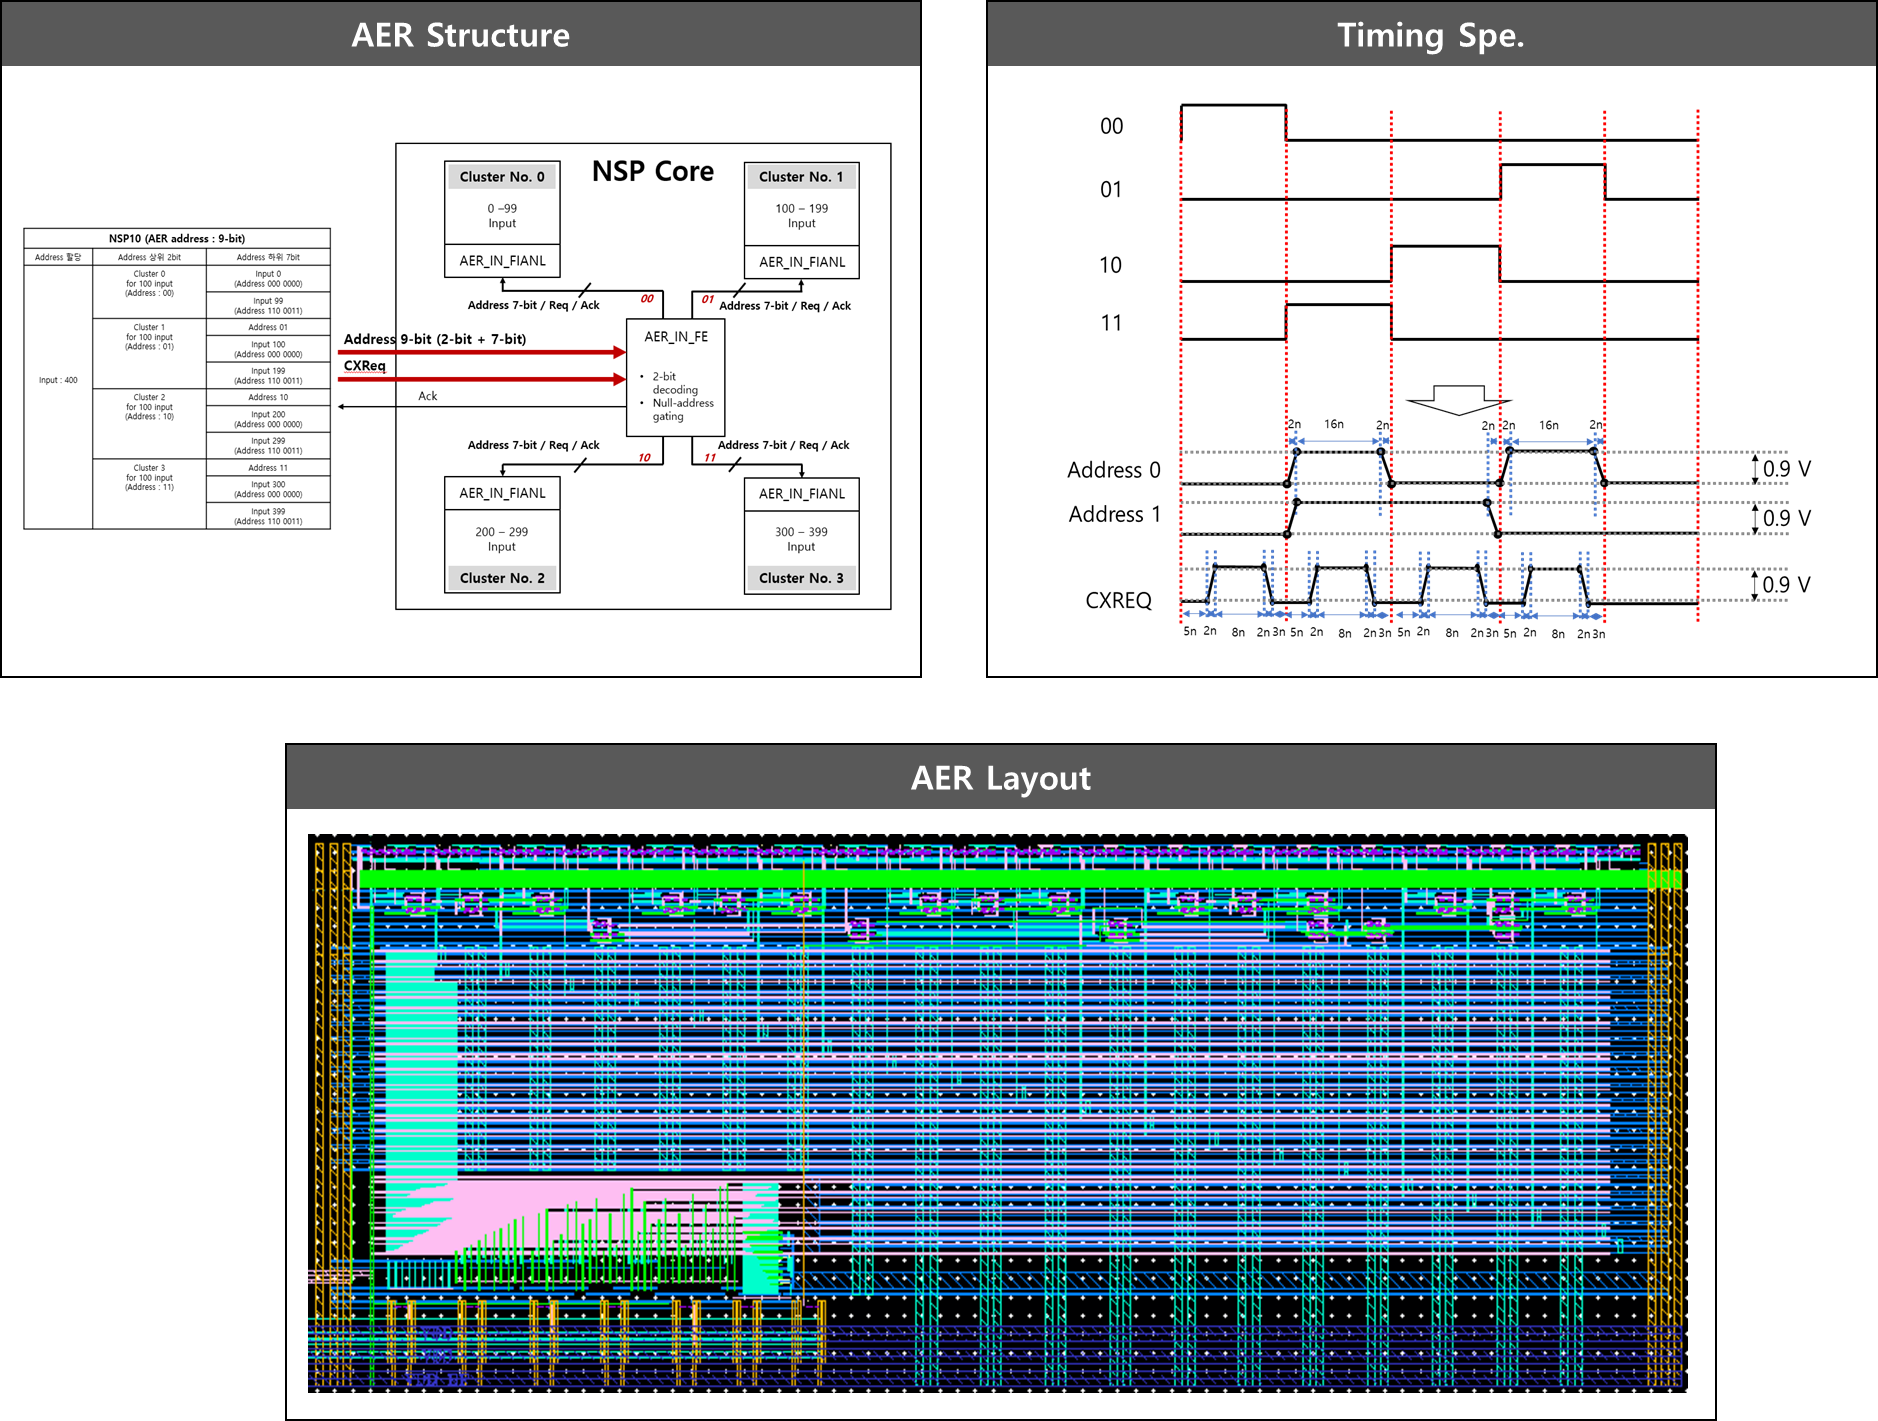
Task: Click the AER_IN_FE central decoder block
Action: tap(675, 377)
